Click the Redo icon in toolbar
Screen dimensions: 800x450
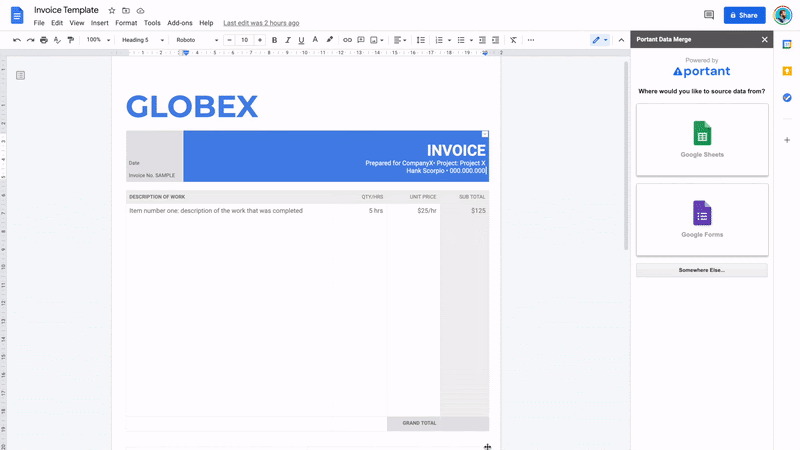tap(31, 40)
